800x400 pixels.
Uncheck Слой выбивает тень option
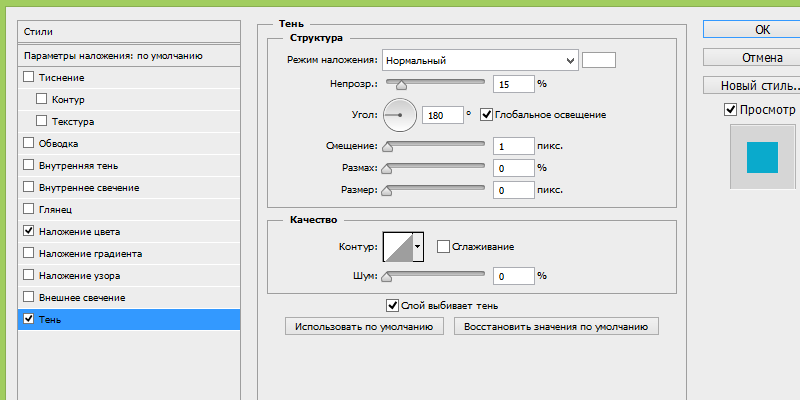pos(392,306)
